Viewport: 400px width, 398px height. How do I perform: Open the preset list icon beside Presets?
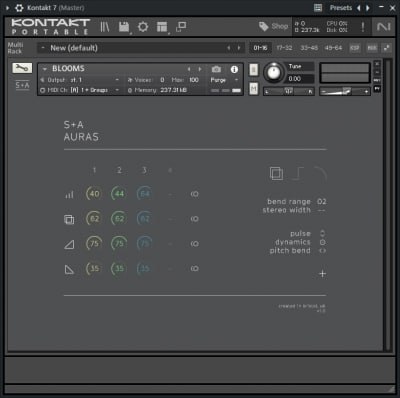(318, 8)
